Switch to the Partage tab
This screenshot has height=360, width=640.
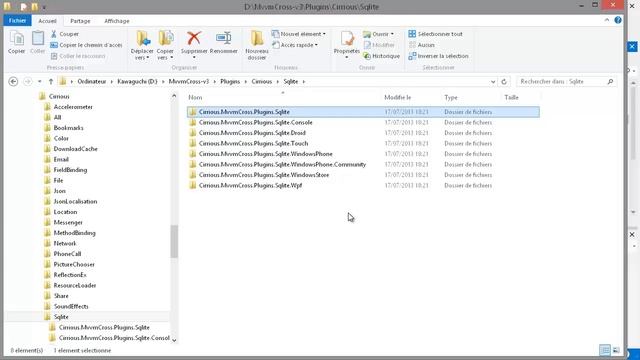80,21
